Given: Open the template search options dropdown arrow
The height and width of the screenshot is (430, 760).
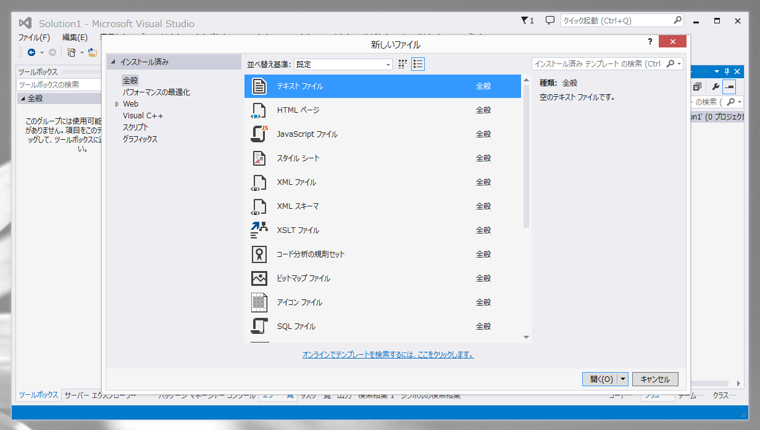Looking at the screenshot, I should click(680, 64).
